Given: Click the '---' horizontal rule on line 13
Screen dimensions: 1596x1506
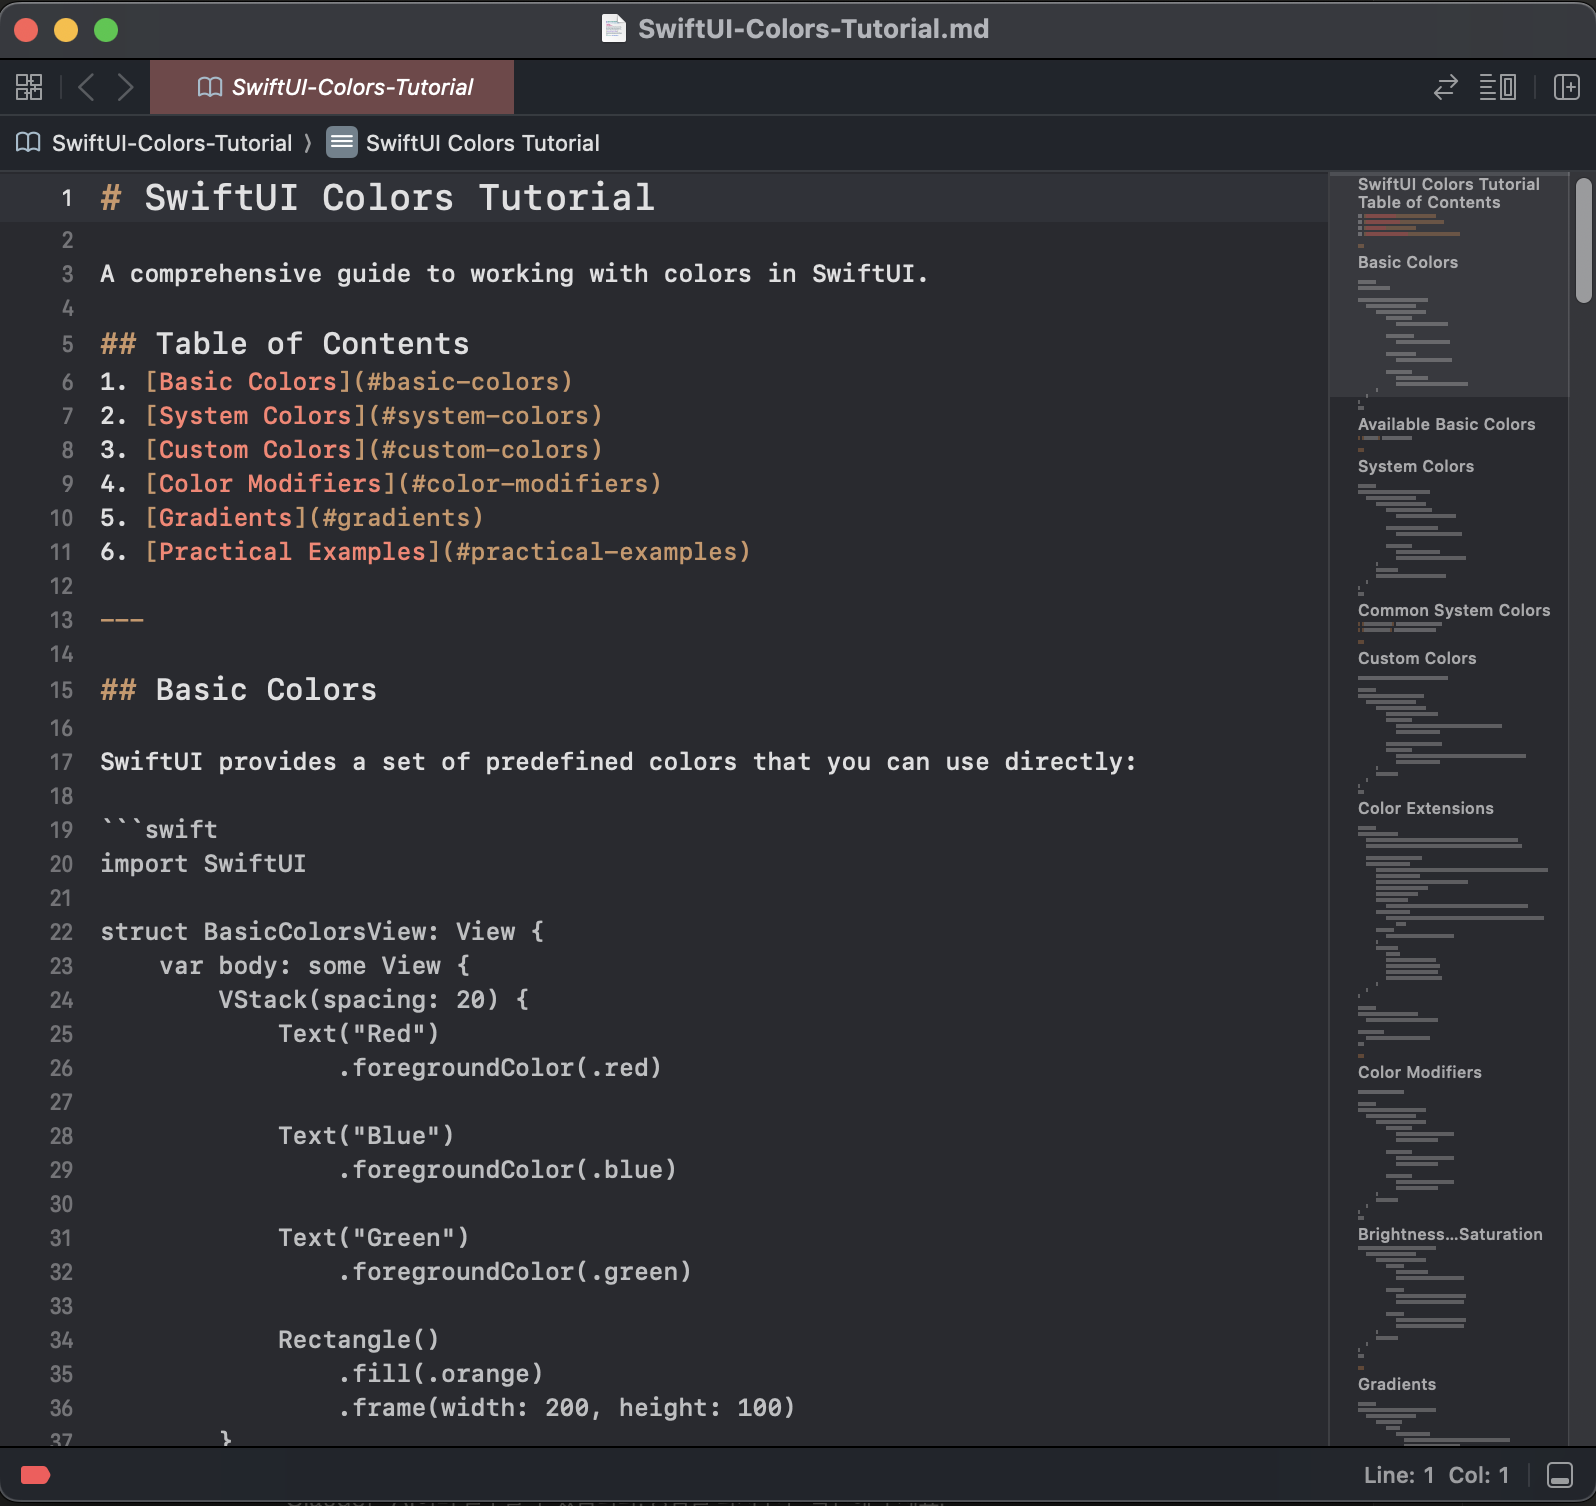Looking at the screenshot, I should (122, 620).
